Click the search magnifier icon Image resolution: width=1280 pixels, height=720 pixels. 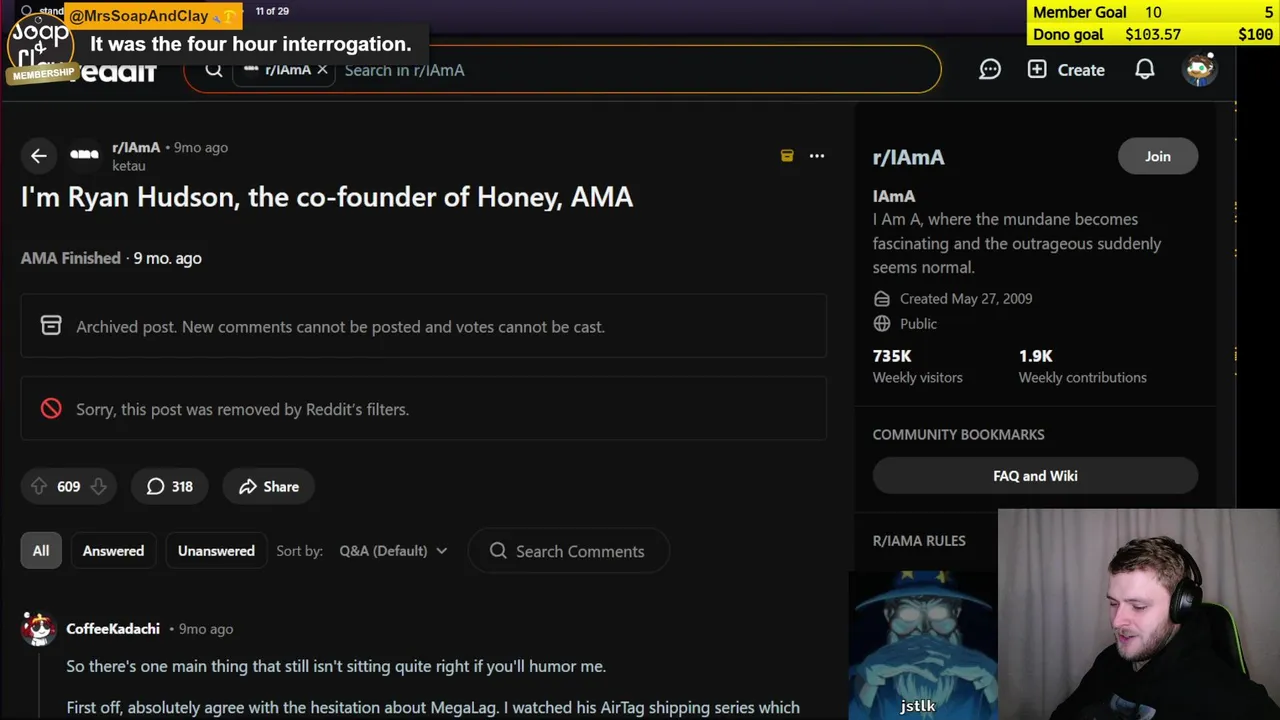pyautogui.click(x=214, y=70)
